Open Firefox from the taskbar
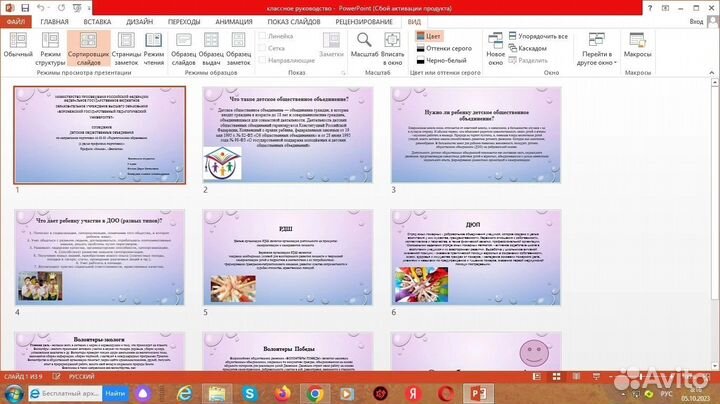 282,394
